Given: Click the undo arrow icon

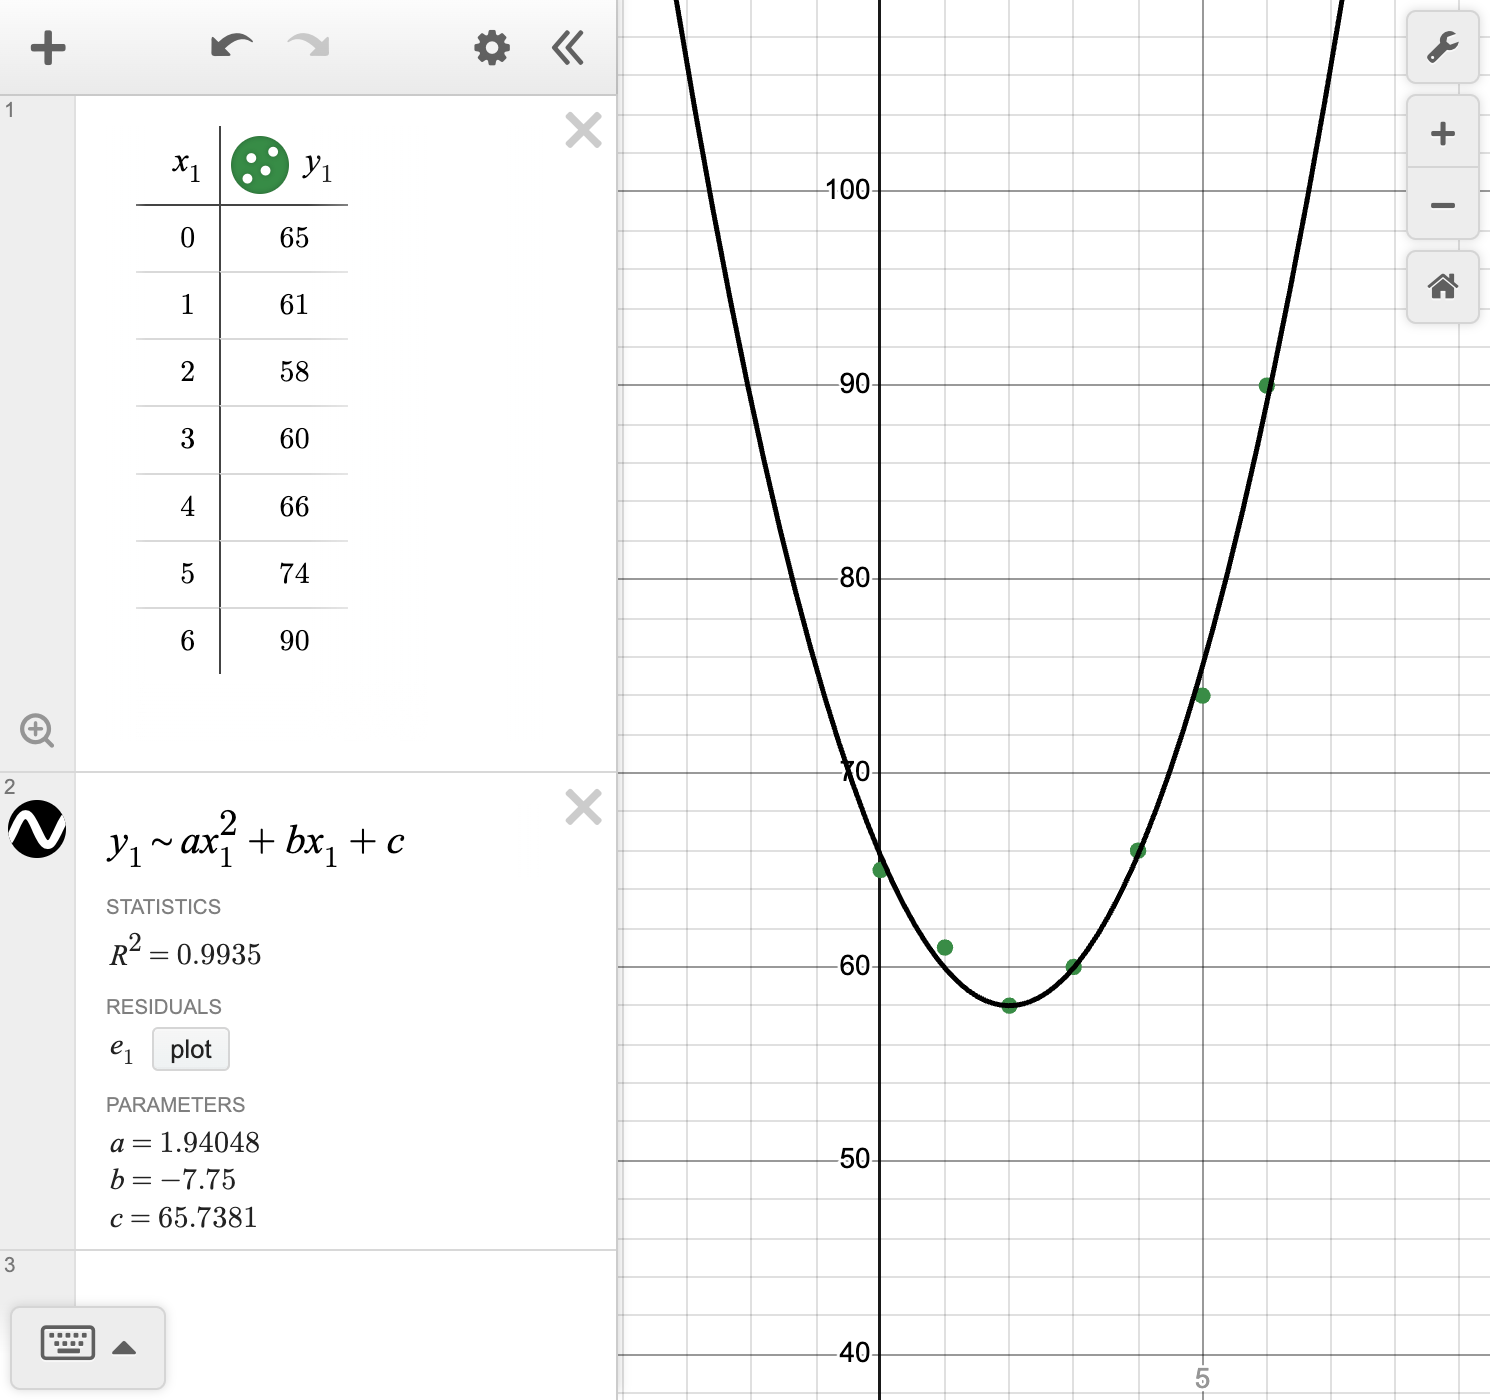Looking at the screenshot, I should (x=231, y=46).
